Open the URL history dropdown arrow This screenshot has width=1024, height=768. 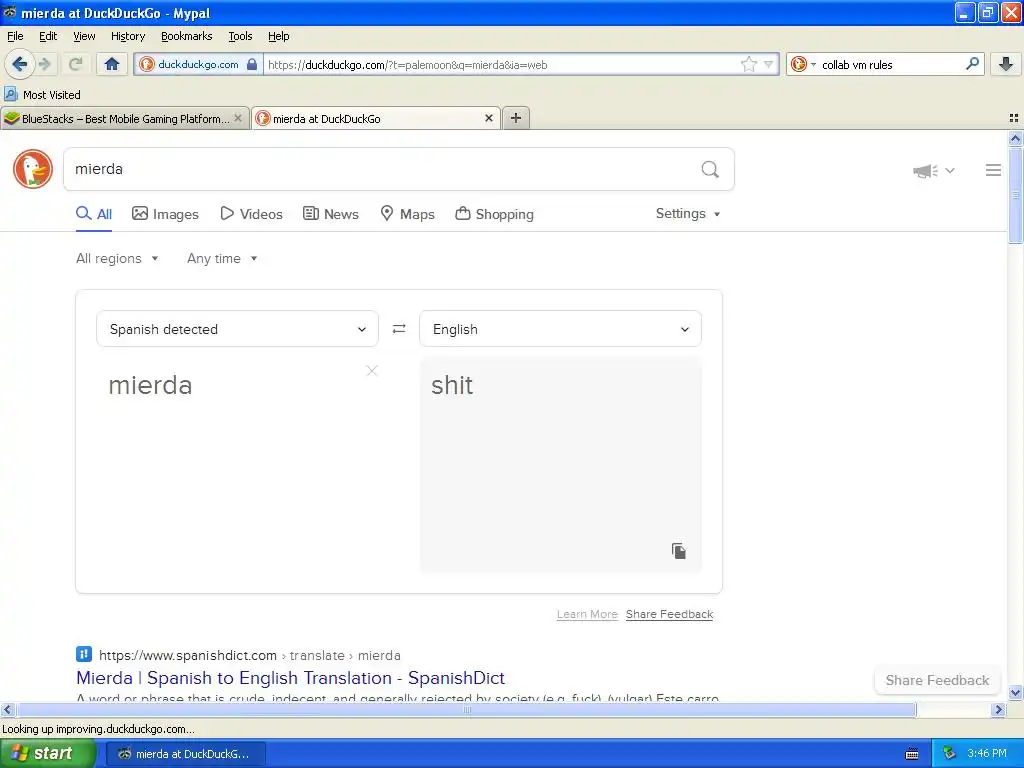[769, 64]
